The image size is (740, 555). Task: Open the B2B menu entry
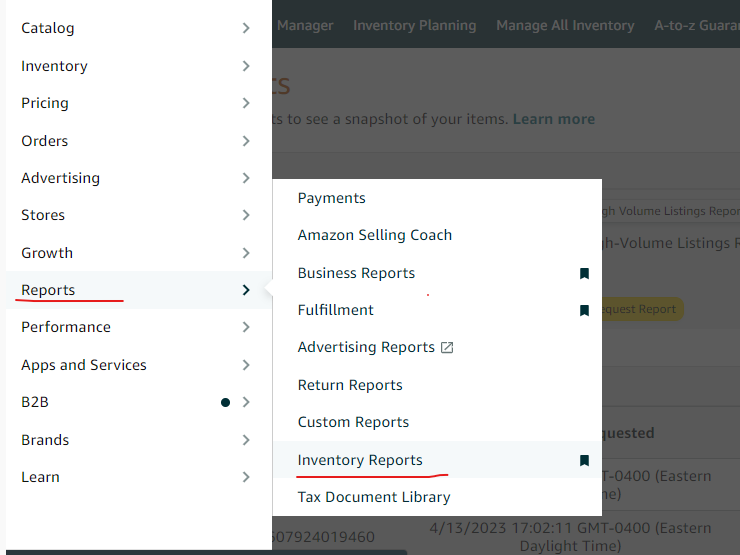click(x=35, y=402)
